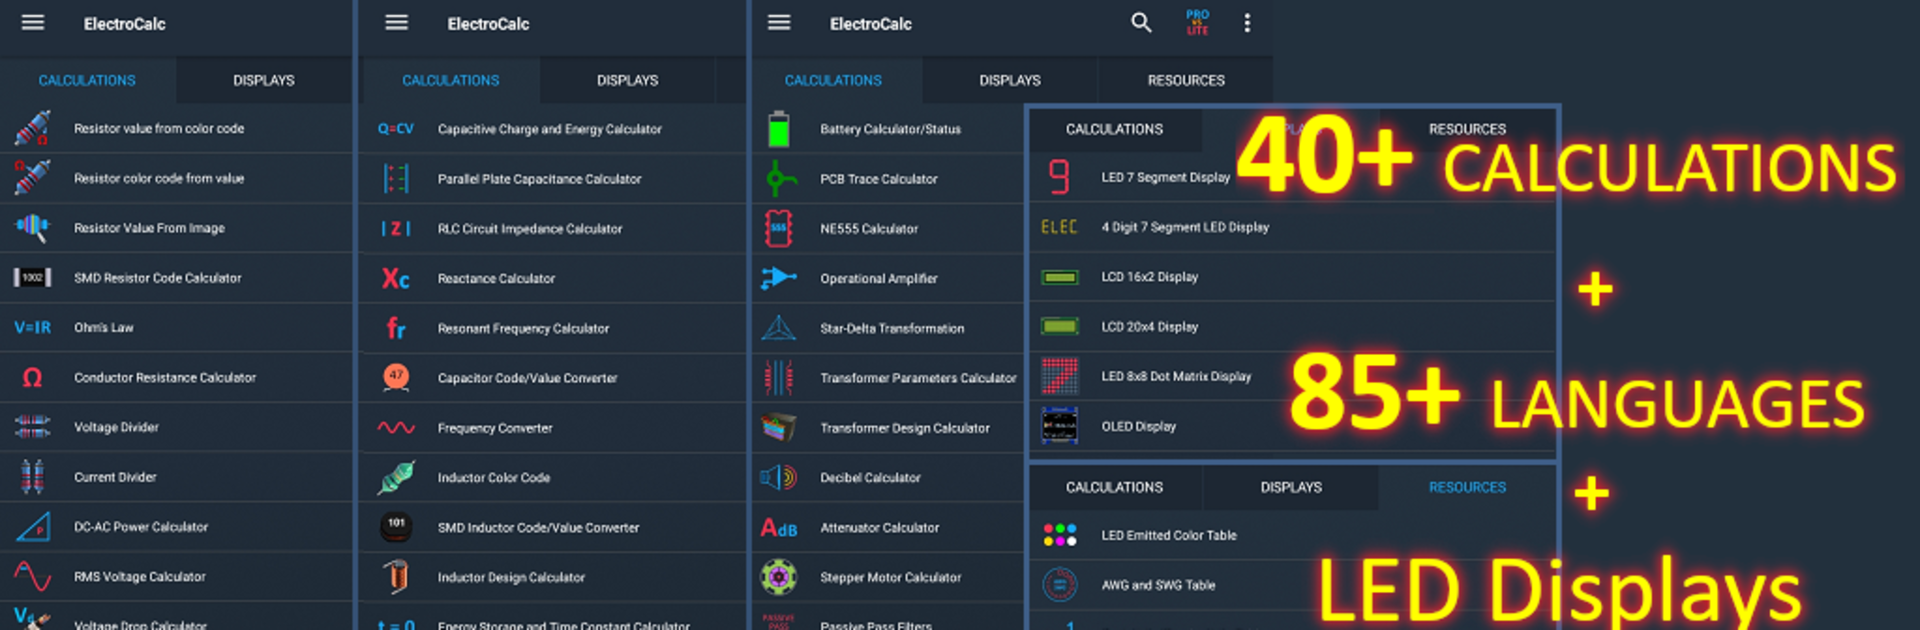Click the LED 7 Segment Display icon
1920x630 pixels.
[x=1059, y=177]
